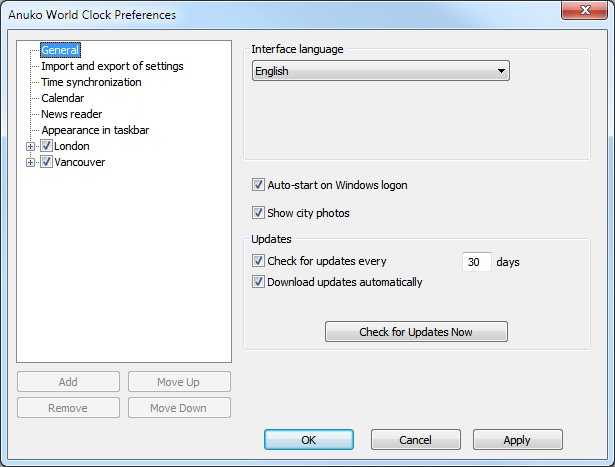The image size is (615, 467).
Task: Disable Download updates automatically
Action: pyautogui.click(x=259, y=282)
